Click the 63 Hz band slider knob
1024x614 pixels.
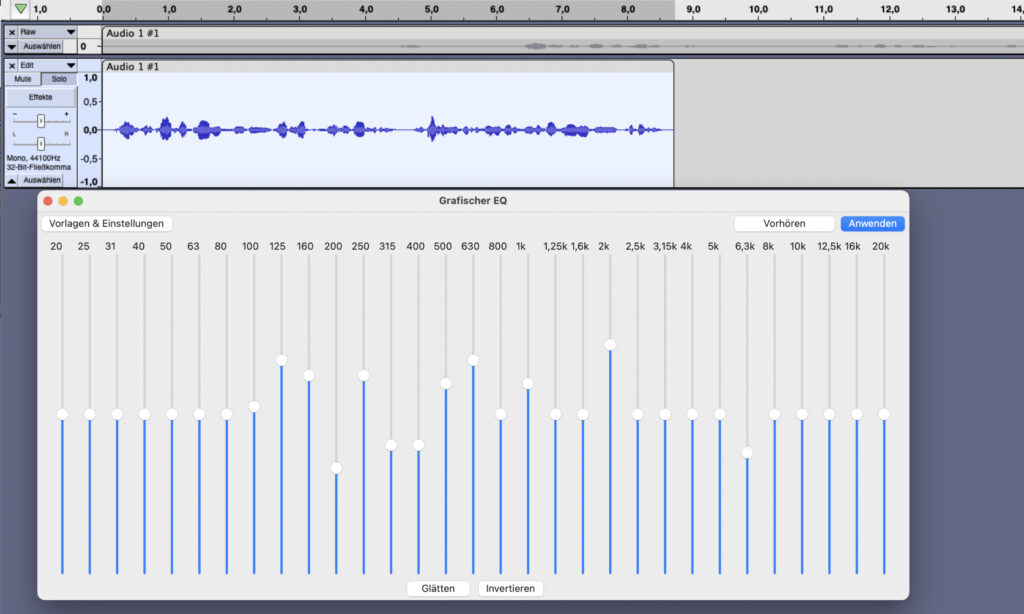(200, 414)
